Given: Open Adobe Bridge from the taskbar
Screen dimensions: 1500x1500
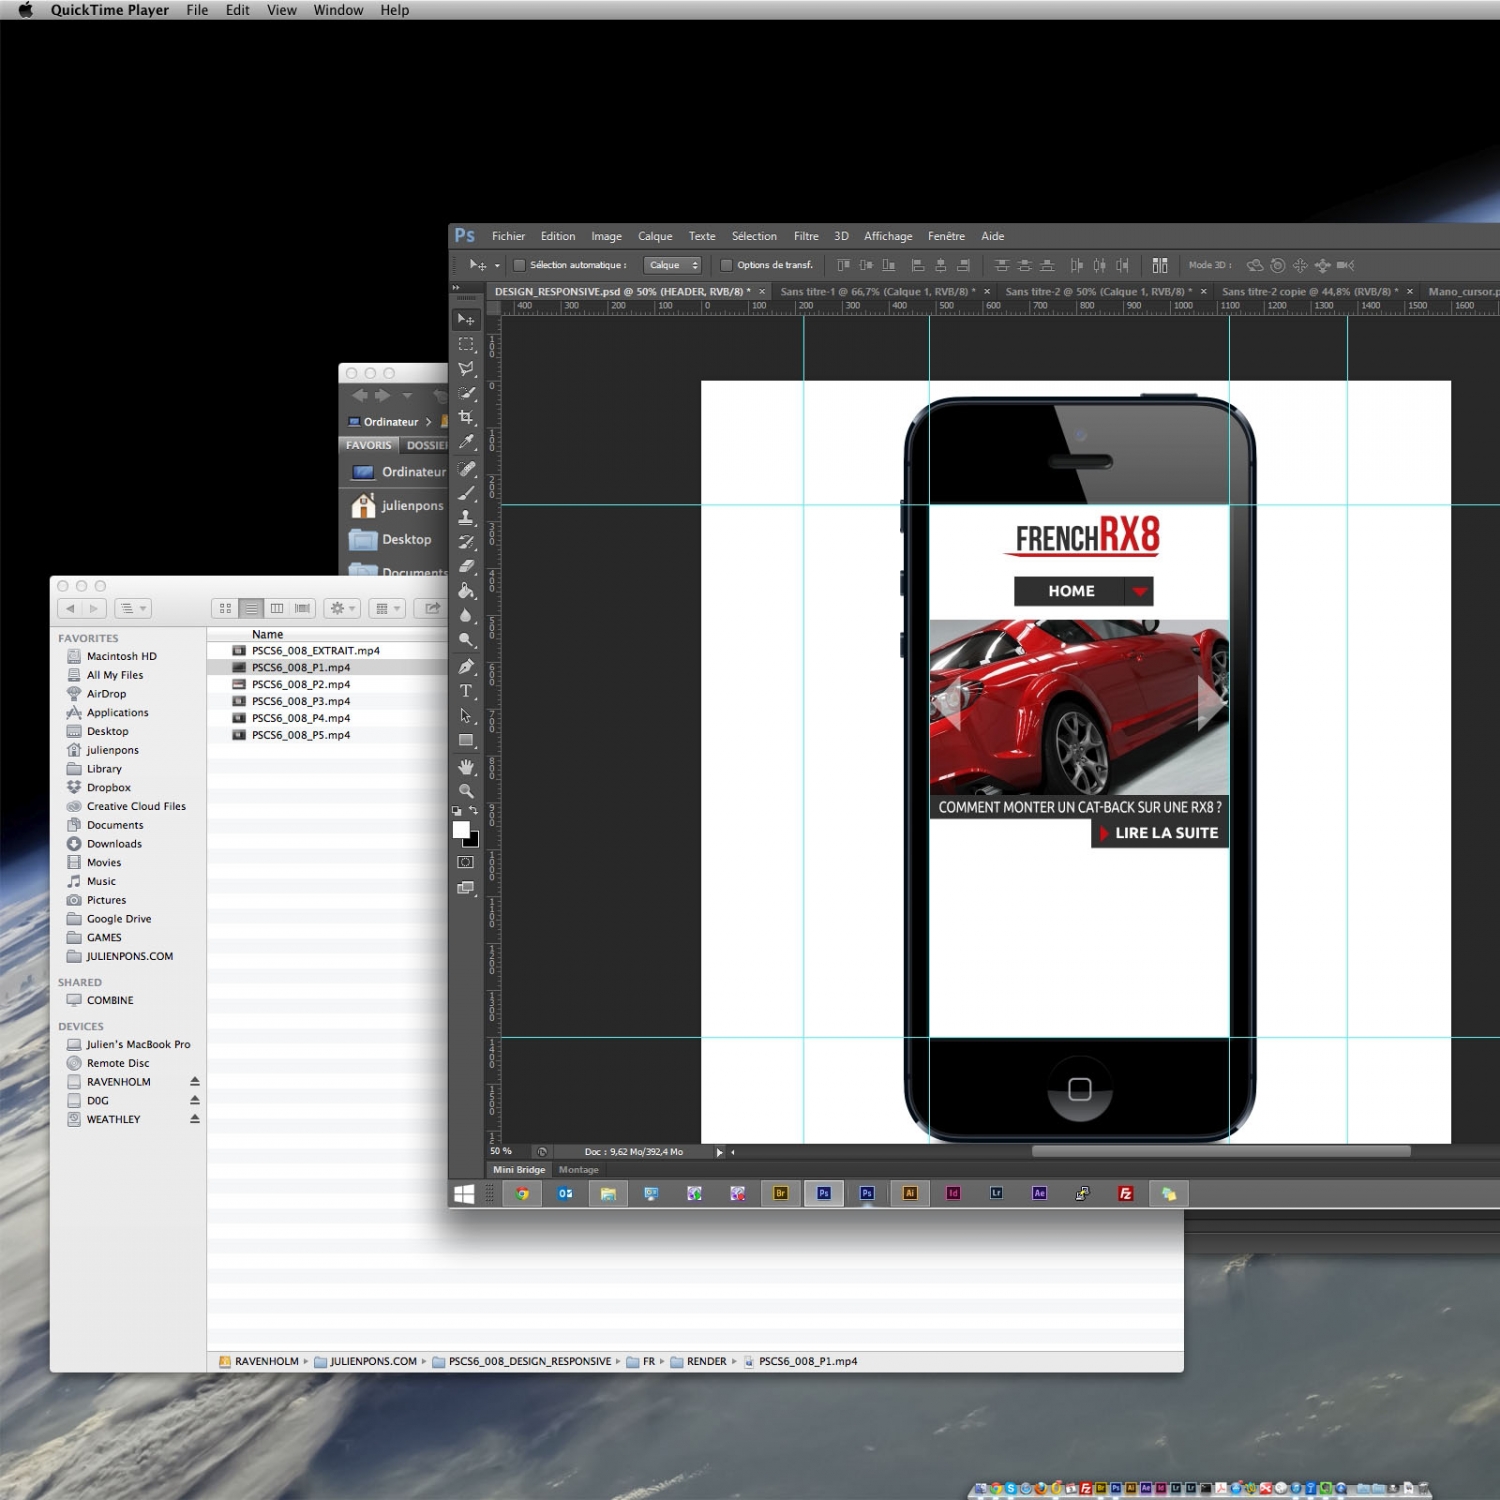Looking at the screenshot, I should point(781,1193).
